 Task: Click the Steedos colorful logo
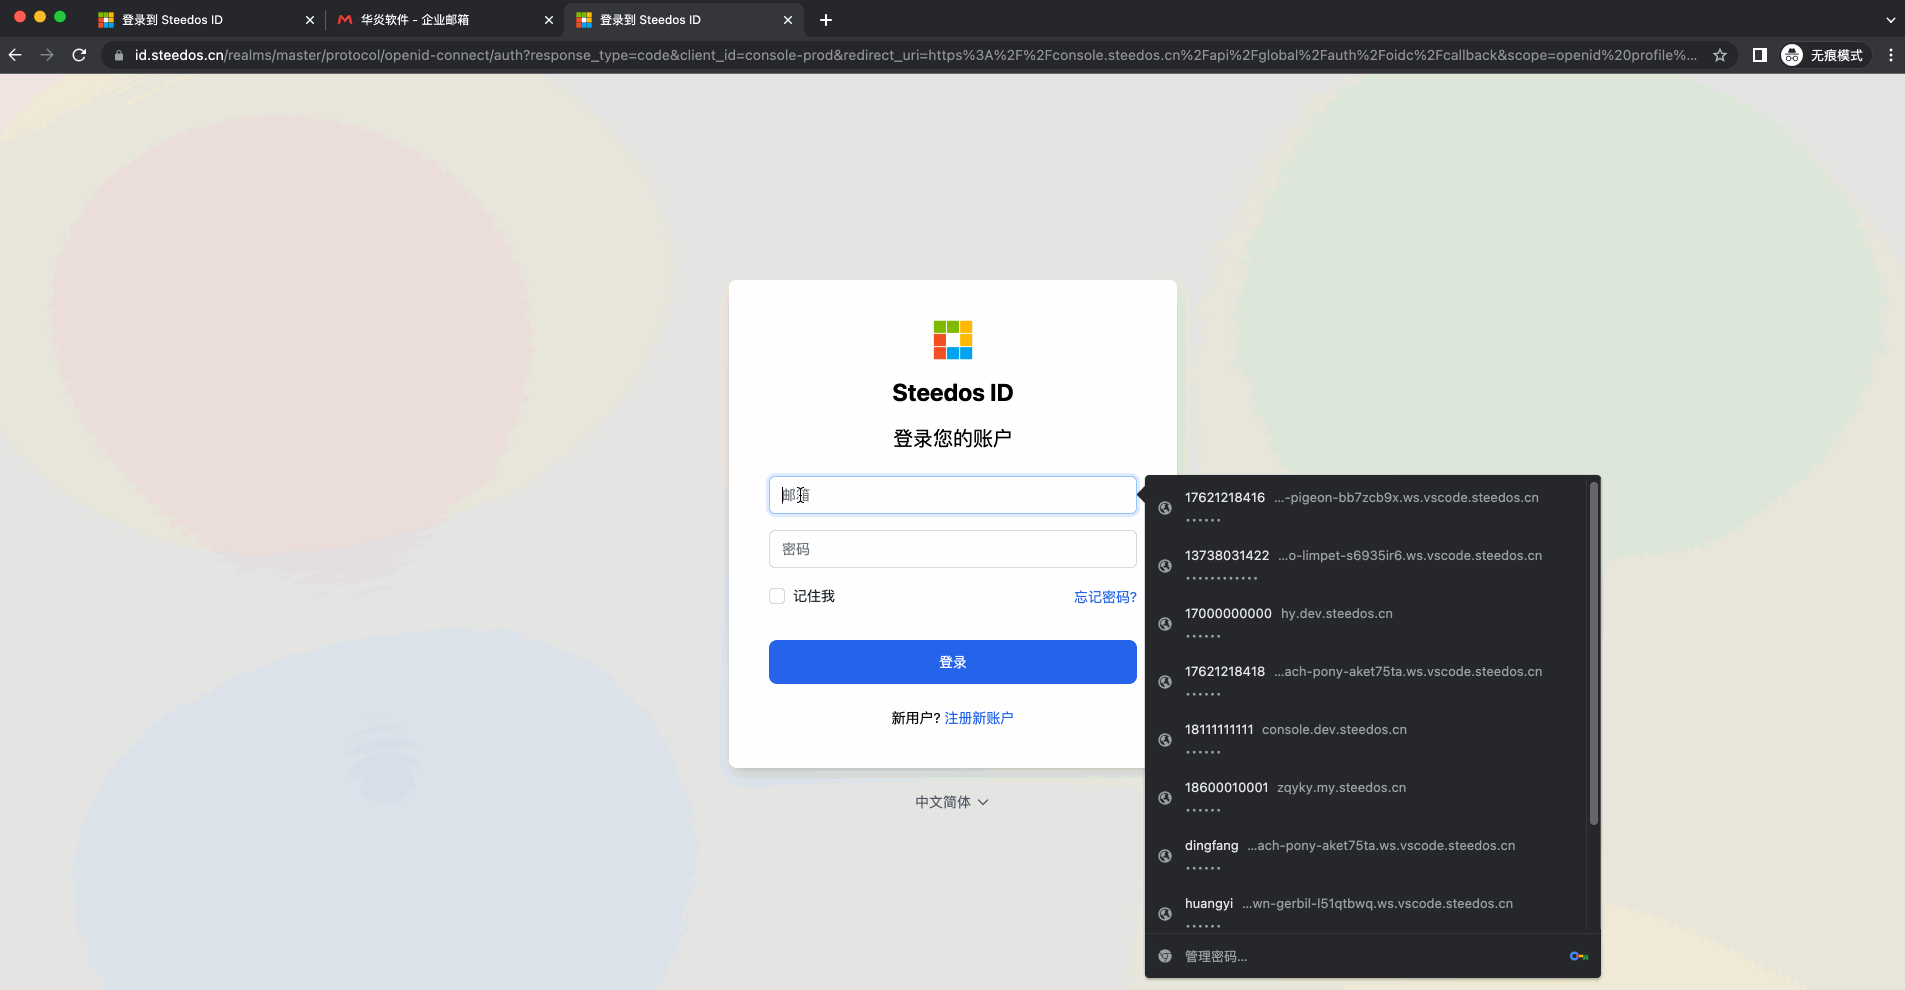click(953, 340)
